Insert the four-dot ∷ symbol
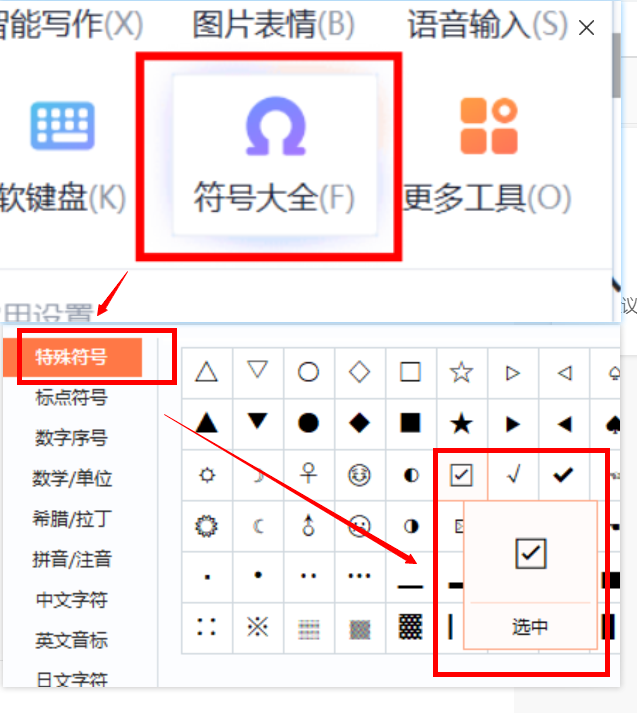Viewport: 637px width, 713px height. pyautogui.click(x=207, y=628)
